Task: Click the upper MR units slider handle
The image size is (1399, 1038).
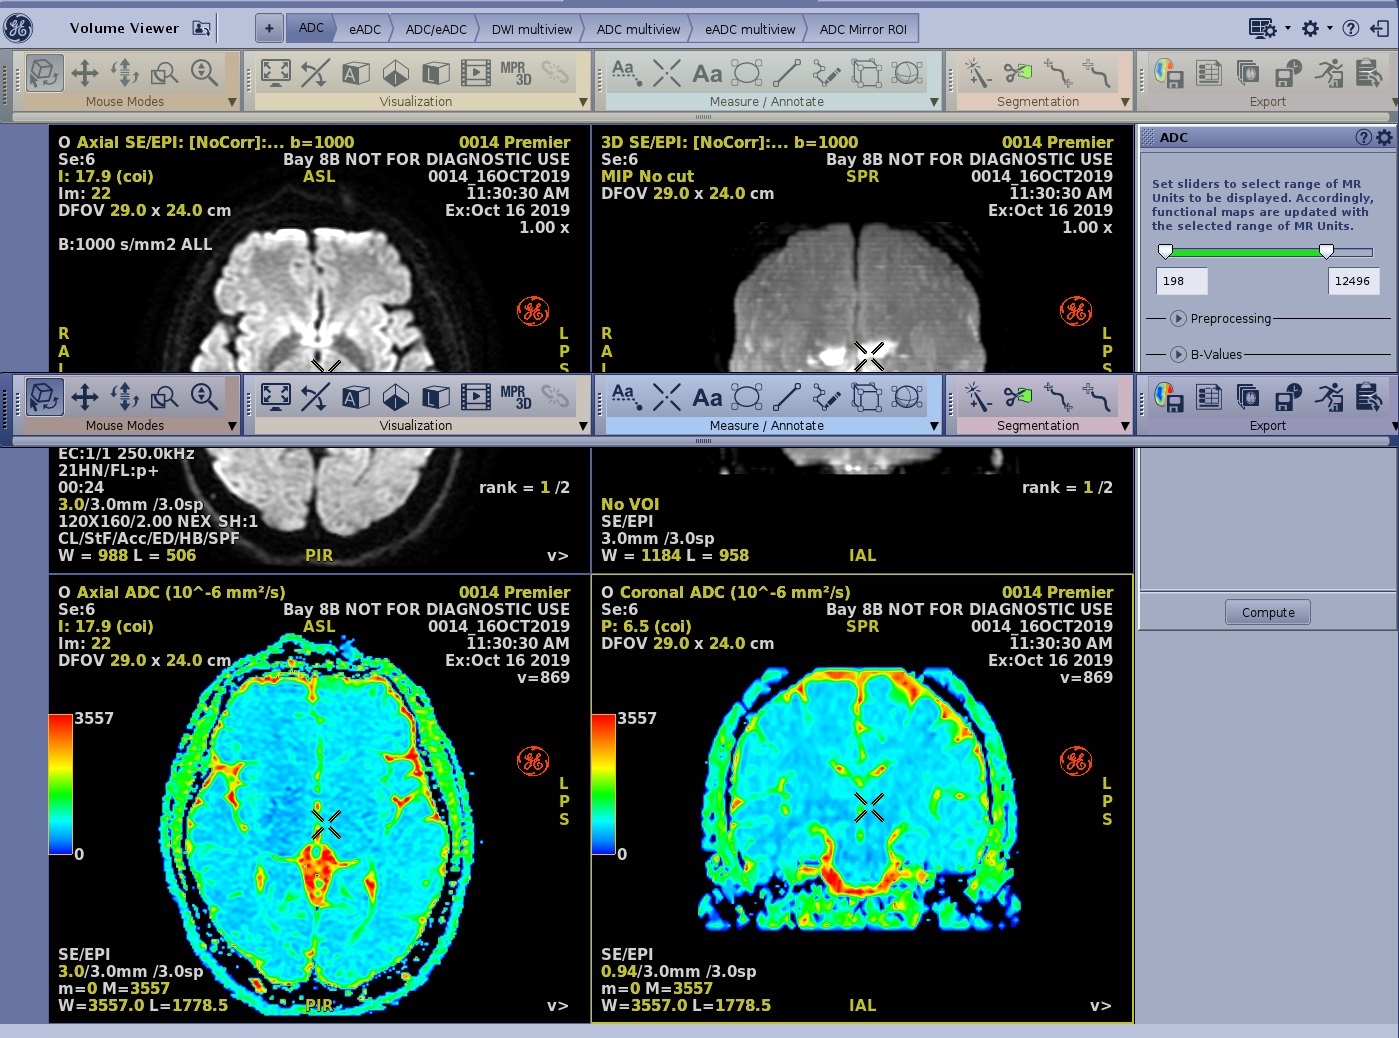Action: coord(1326,252)
